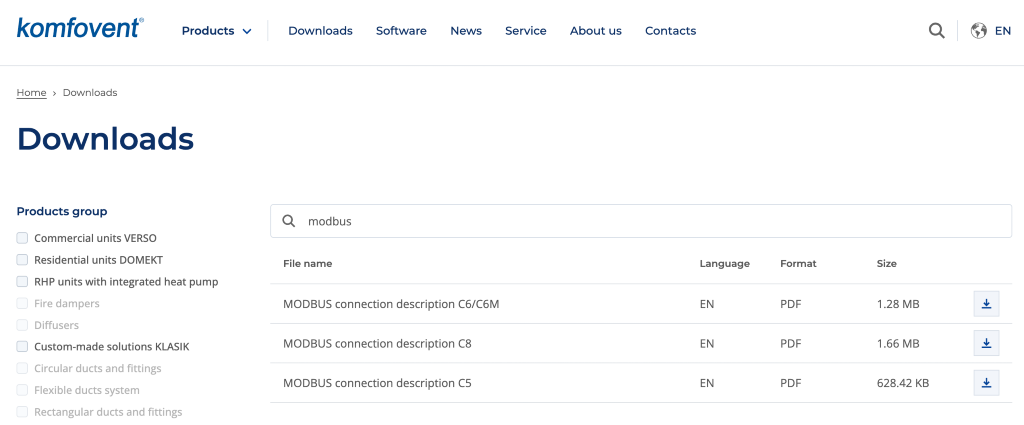Select Custom-made solutions KLASIK checkbox

click(22, 347)
